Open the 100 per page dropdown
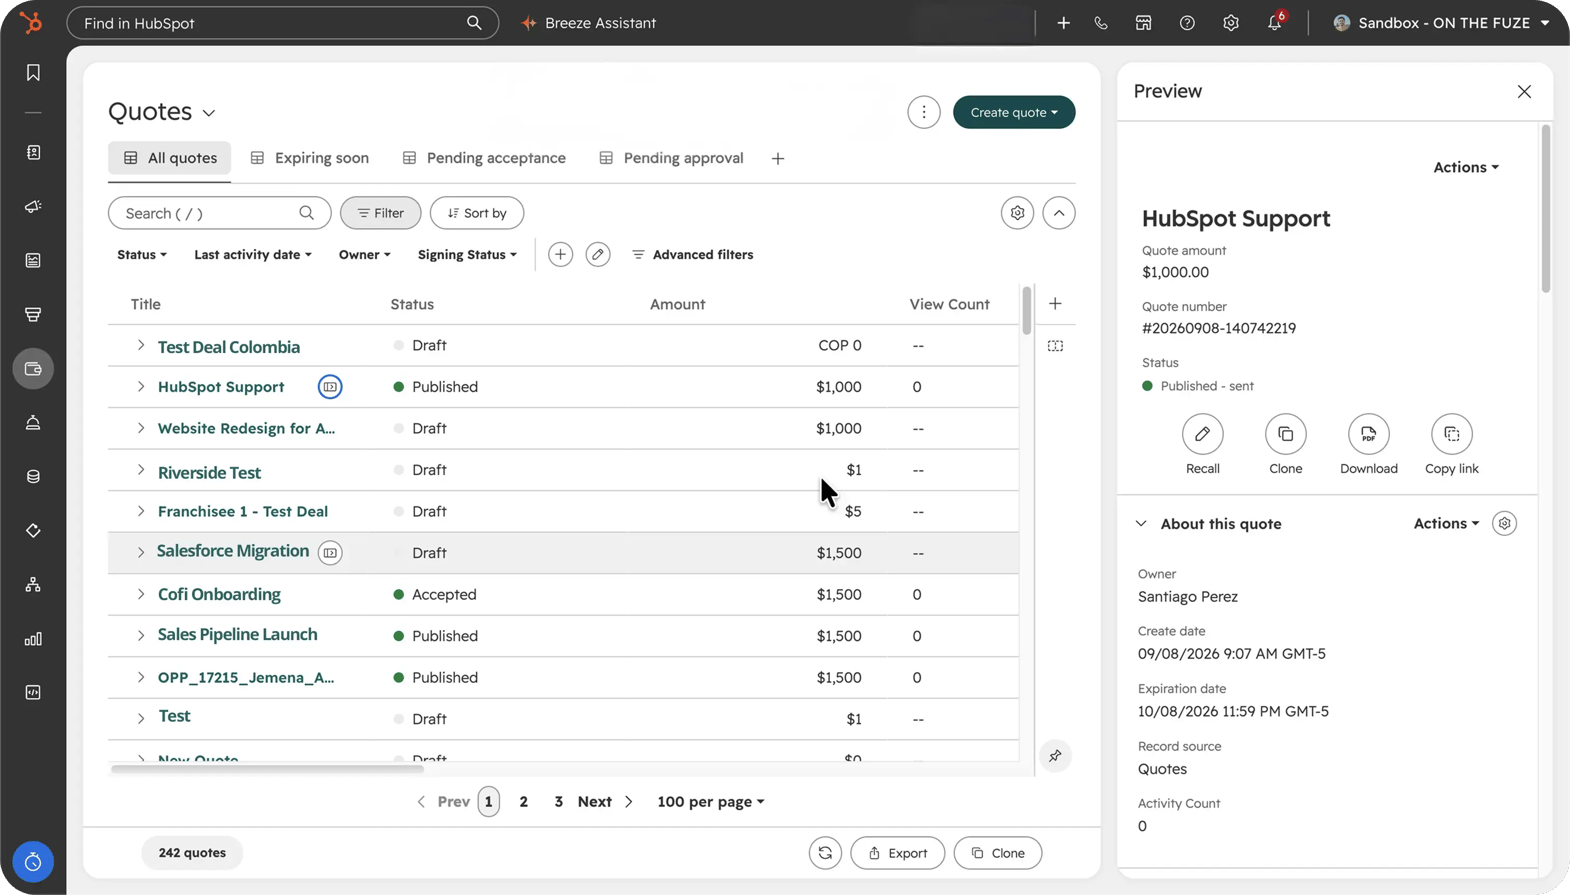This screenshot has width=1570, height=895. click(x=711, y=802)
